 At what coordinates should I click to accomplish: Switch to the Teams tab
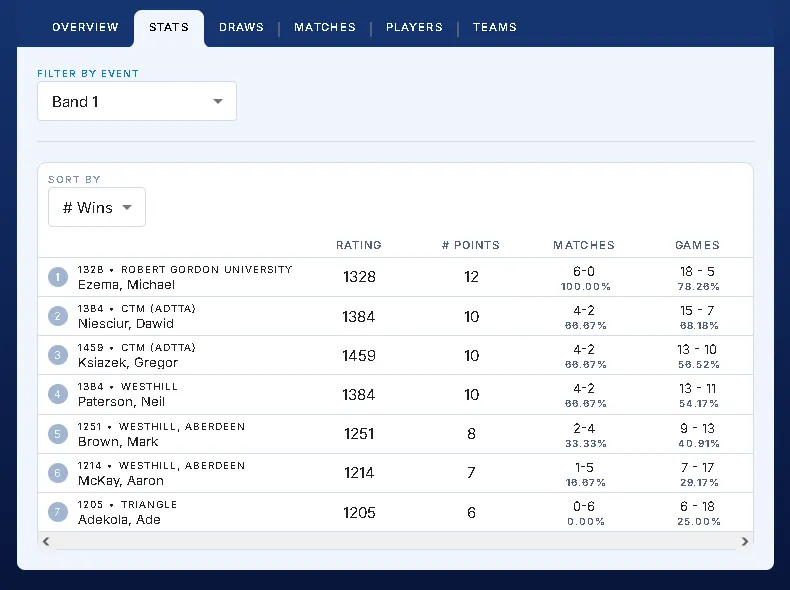pyautogui.click(x=495, y=27)
